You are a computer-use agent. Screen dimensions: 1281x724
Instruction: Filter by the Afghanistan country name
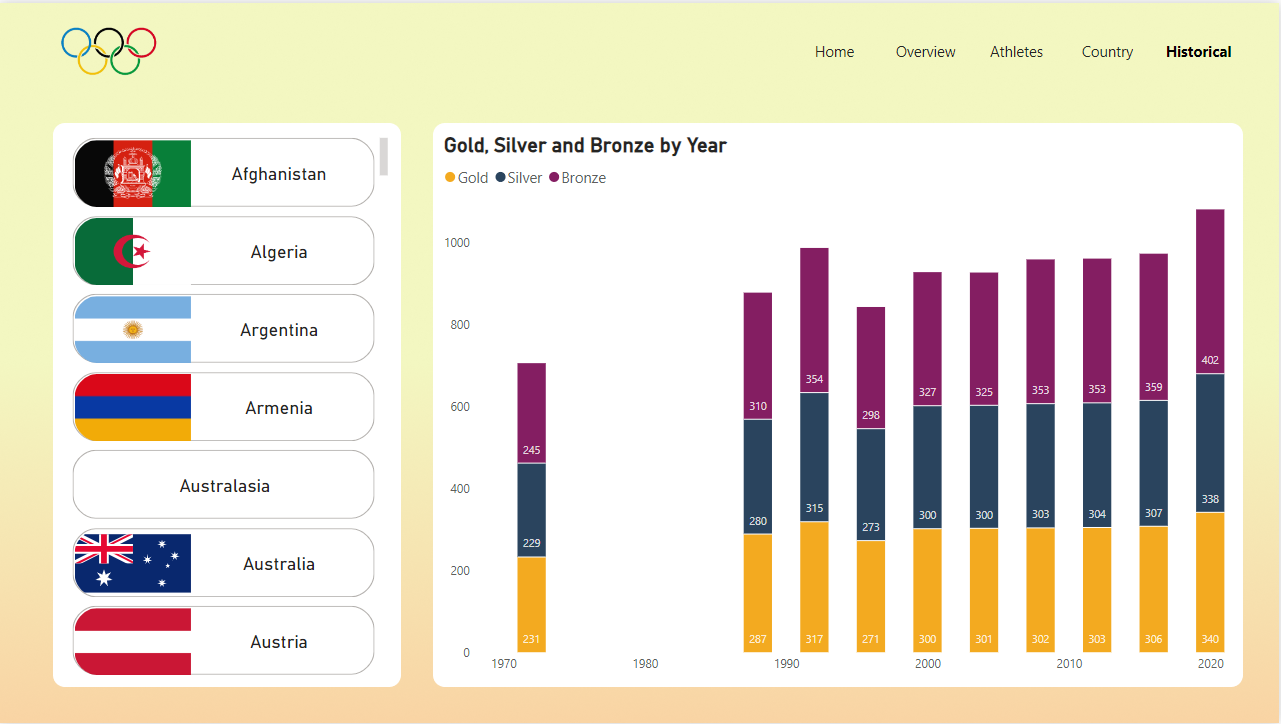[279, 174]
